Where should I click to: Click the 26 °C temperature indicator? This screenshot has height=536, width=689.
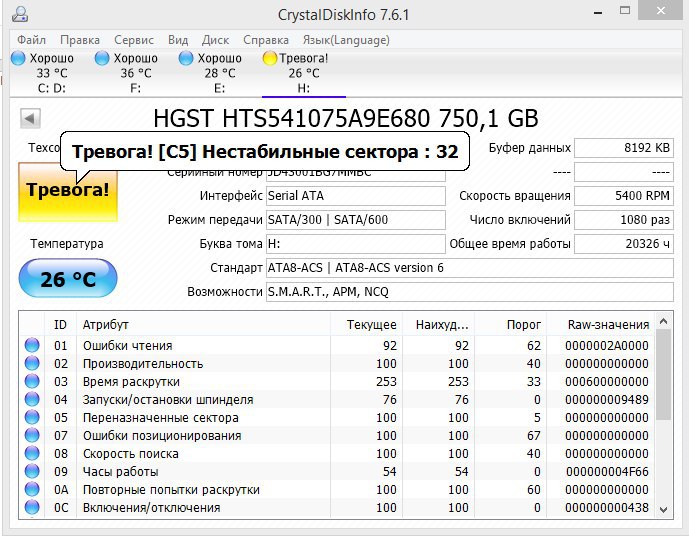[x=68, y=279]
